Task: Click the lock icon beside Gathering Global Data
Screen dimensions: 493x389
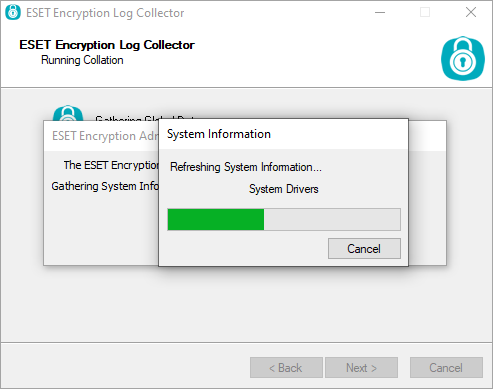Action: coord(68,113)
